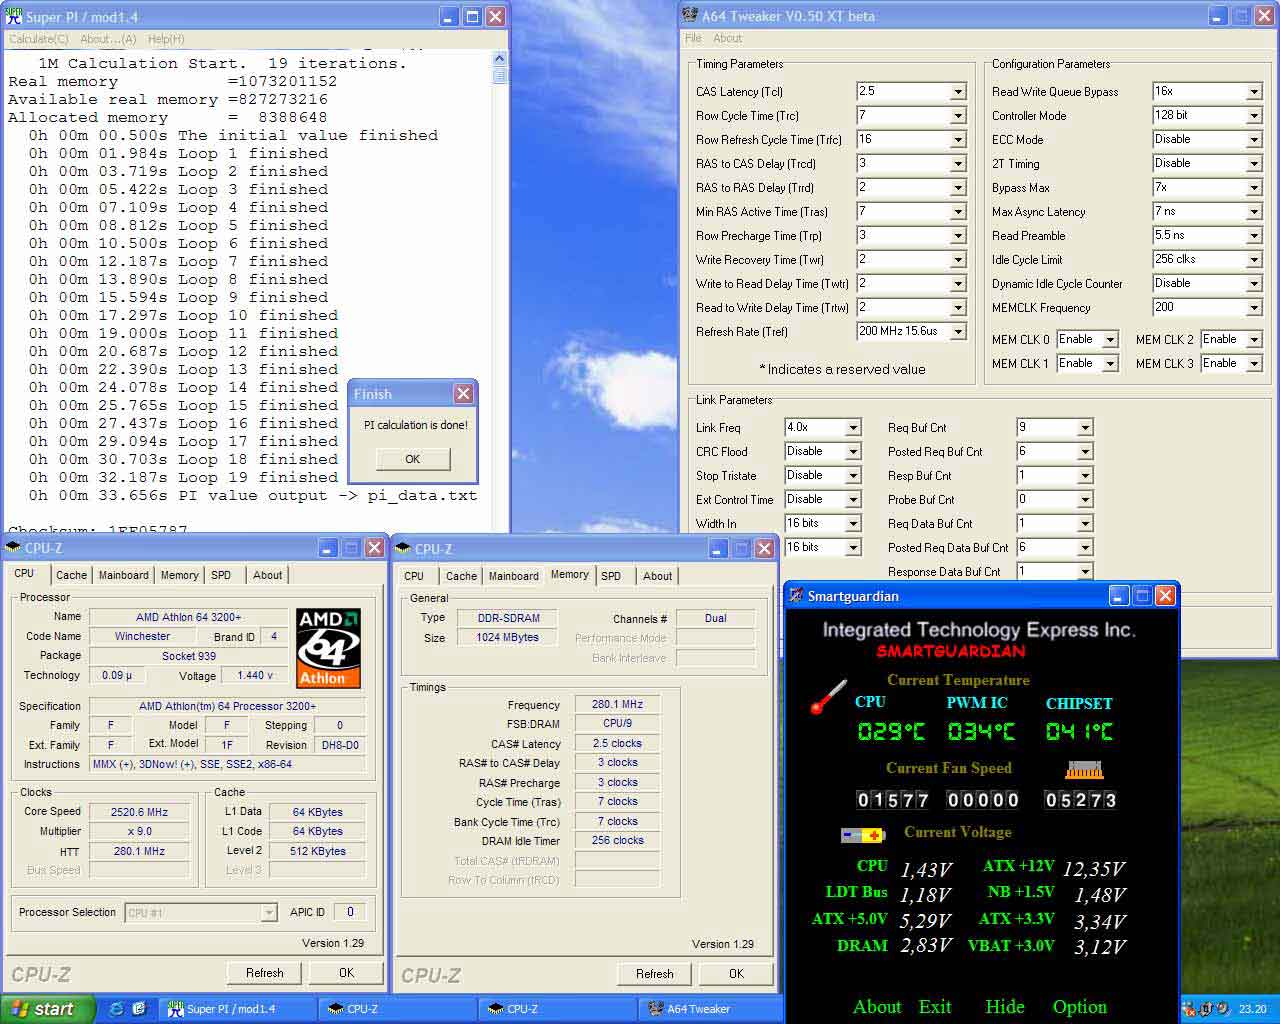Expand MEMCLK Frequency dropdown

coord(1253,307)
